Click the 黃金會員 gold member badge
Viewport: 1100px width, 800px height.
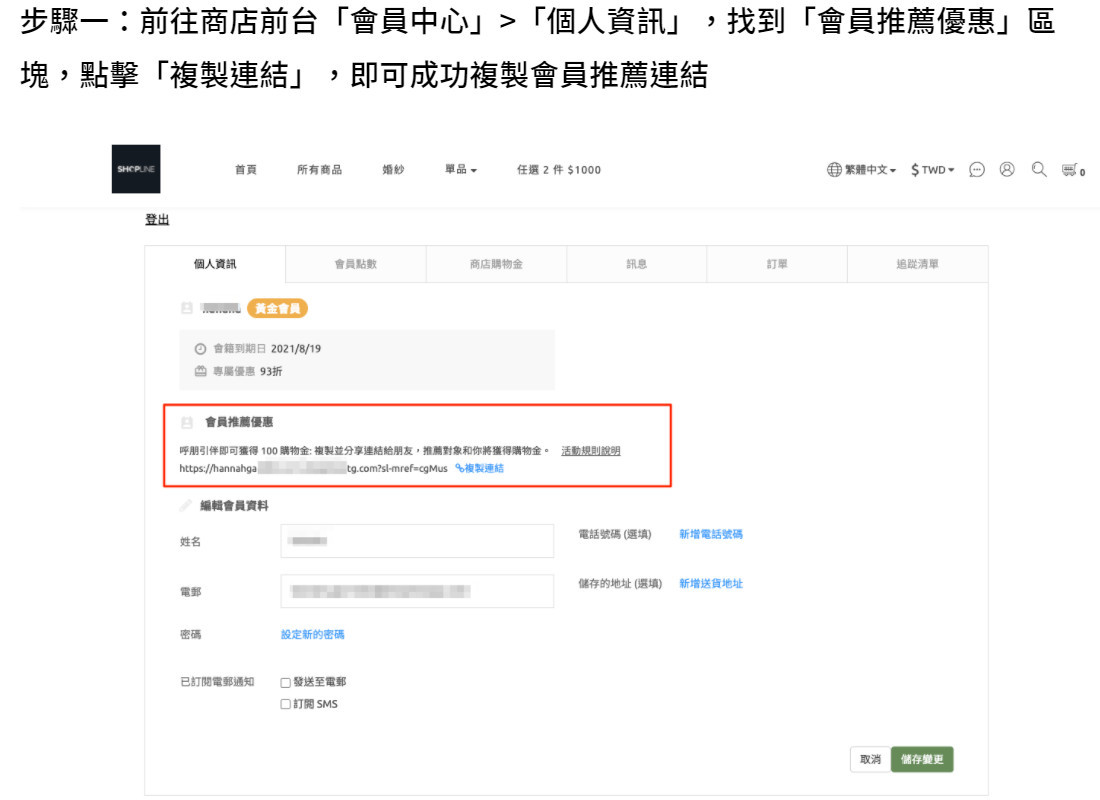[277, 309]
